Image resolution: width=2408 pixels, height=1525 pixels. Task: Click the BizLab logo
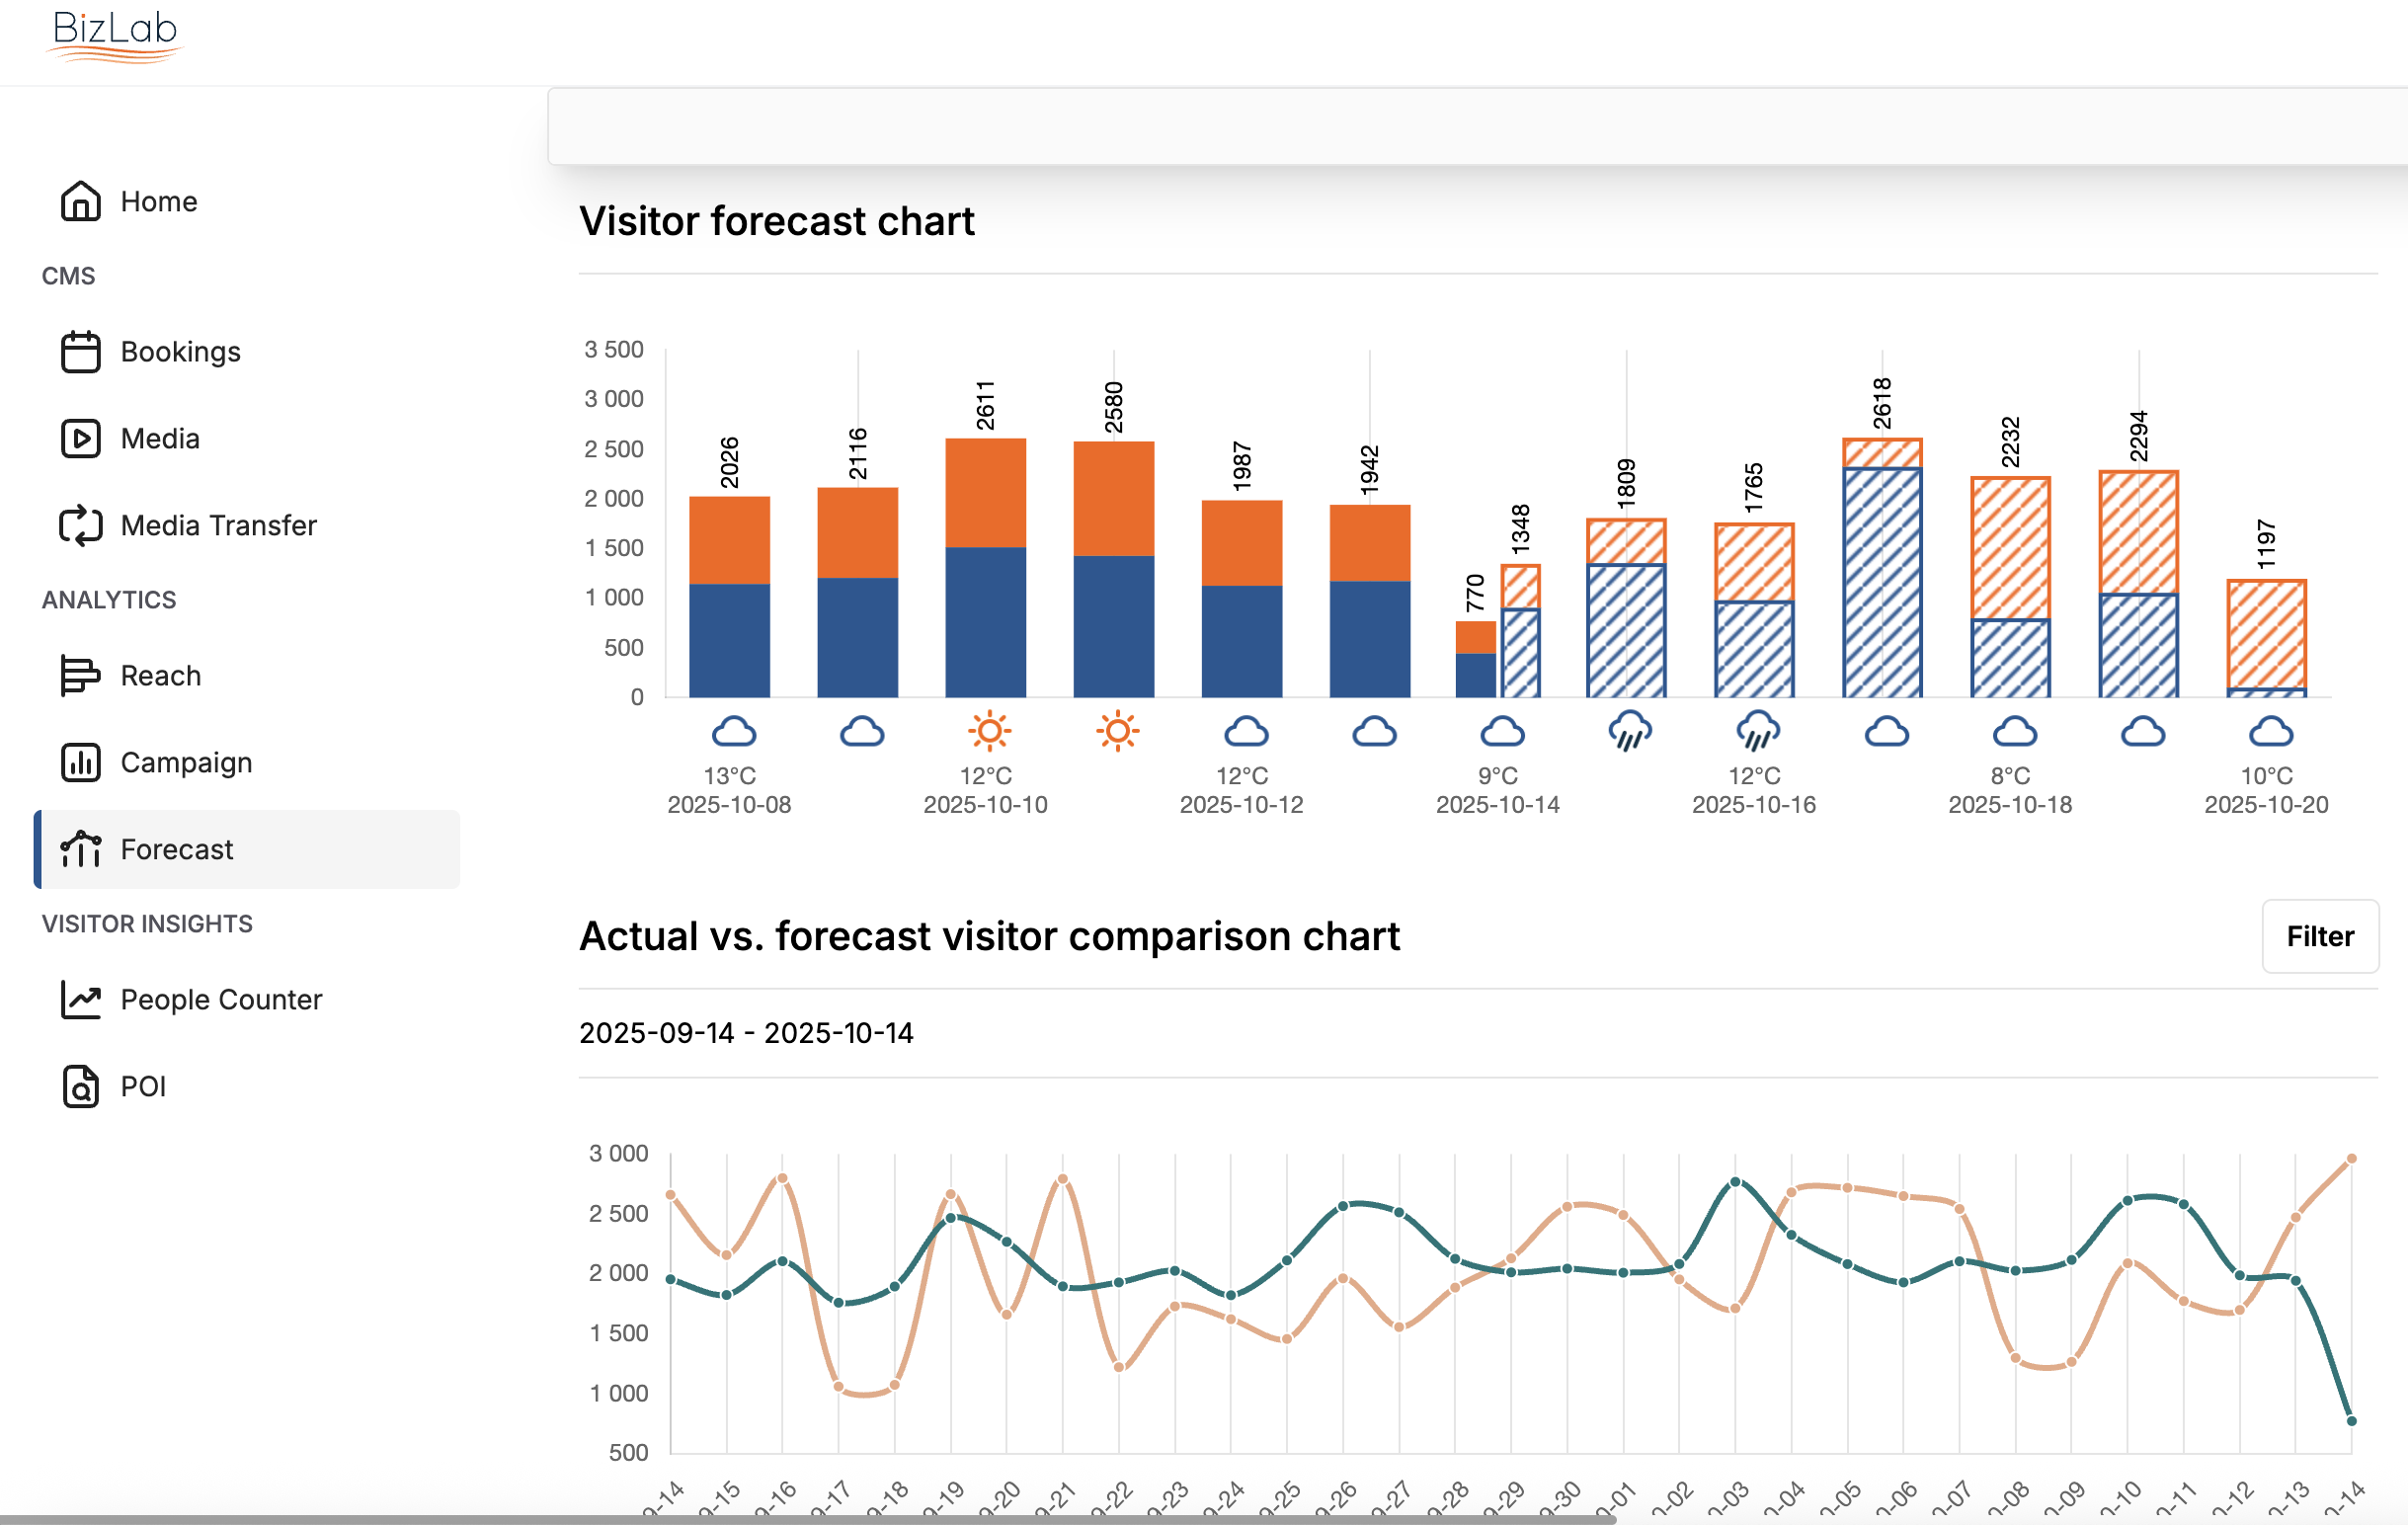click(x=114, y=35)
